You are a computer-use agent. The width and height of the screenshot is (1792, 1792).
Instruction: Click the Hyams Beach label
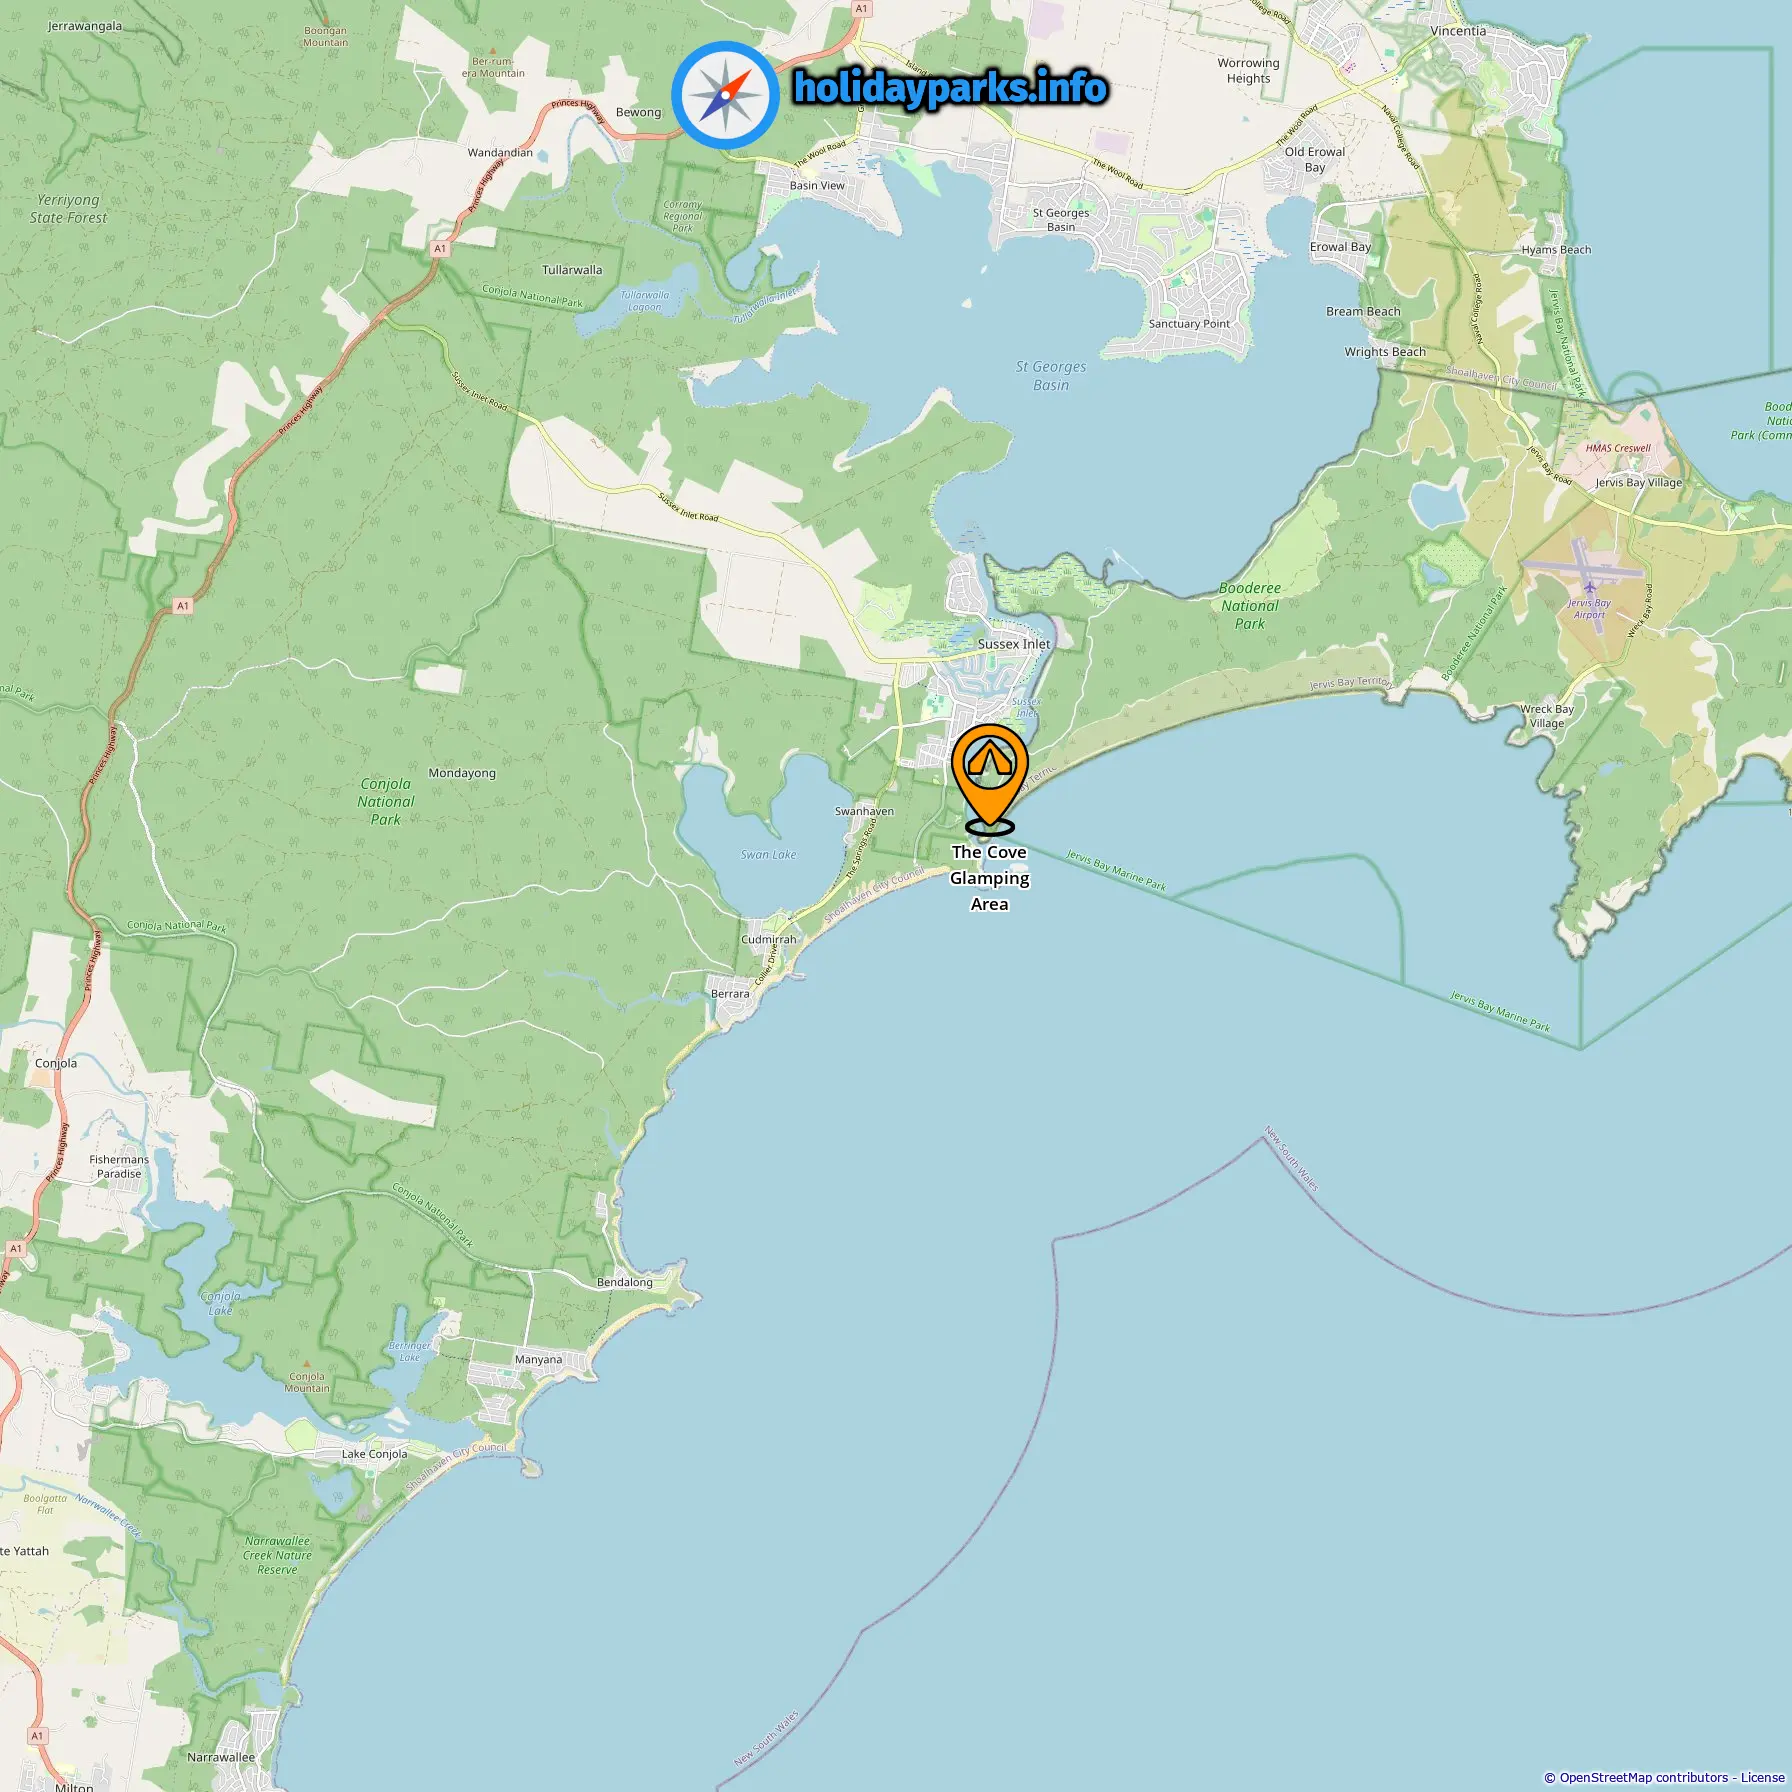1556,250
